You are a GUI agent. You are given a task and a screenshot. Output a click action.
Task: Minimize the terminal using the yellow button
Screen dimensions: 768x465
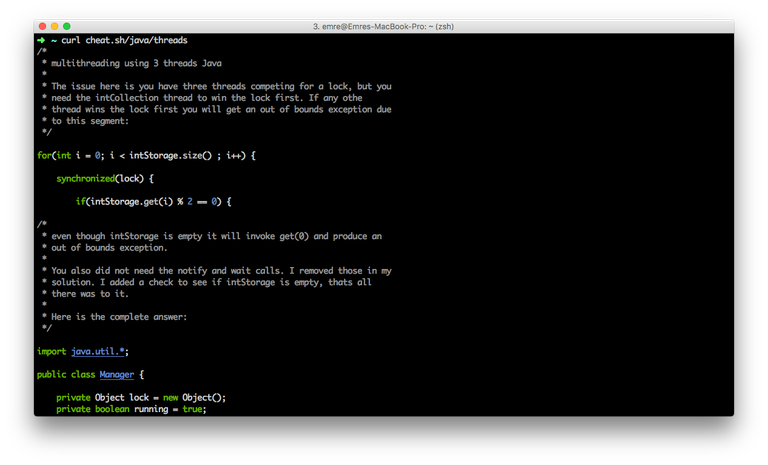54,25
